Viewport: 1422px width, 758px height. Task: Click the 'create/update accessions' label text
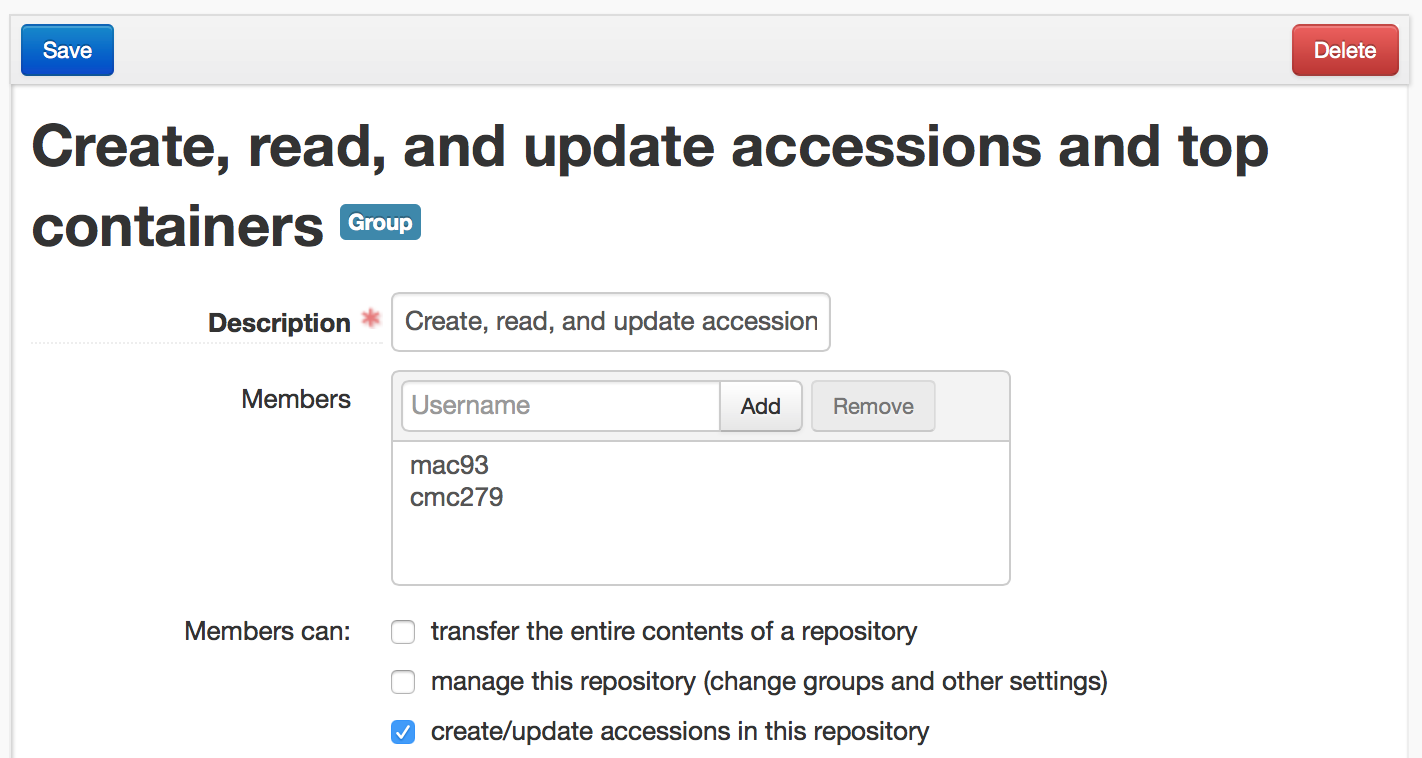click(x=680, y=732)
